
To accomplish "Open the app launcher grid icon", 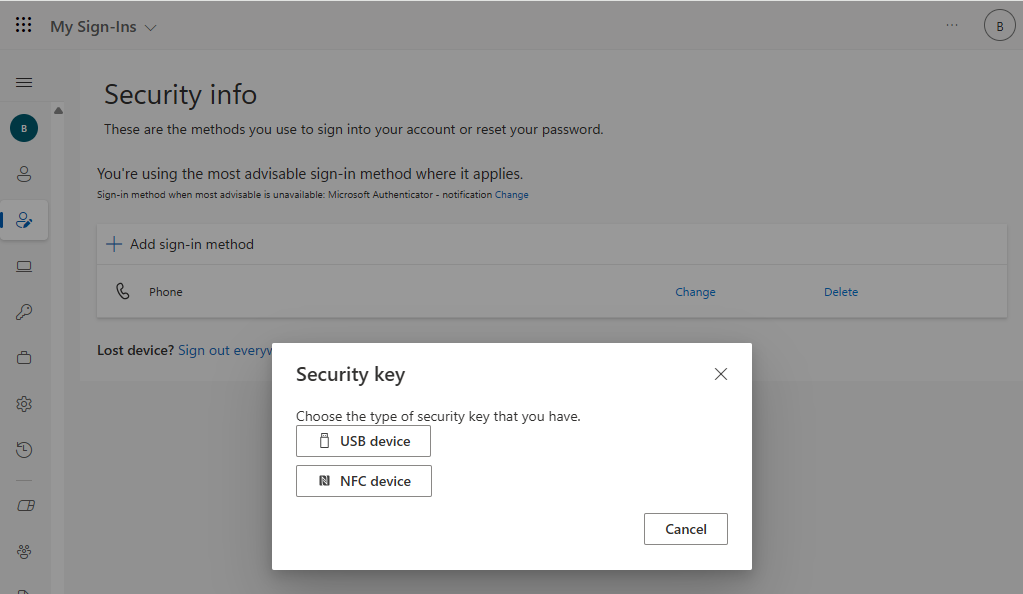I will coord(24,26).
